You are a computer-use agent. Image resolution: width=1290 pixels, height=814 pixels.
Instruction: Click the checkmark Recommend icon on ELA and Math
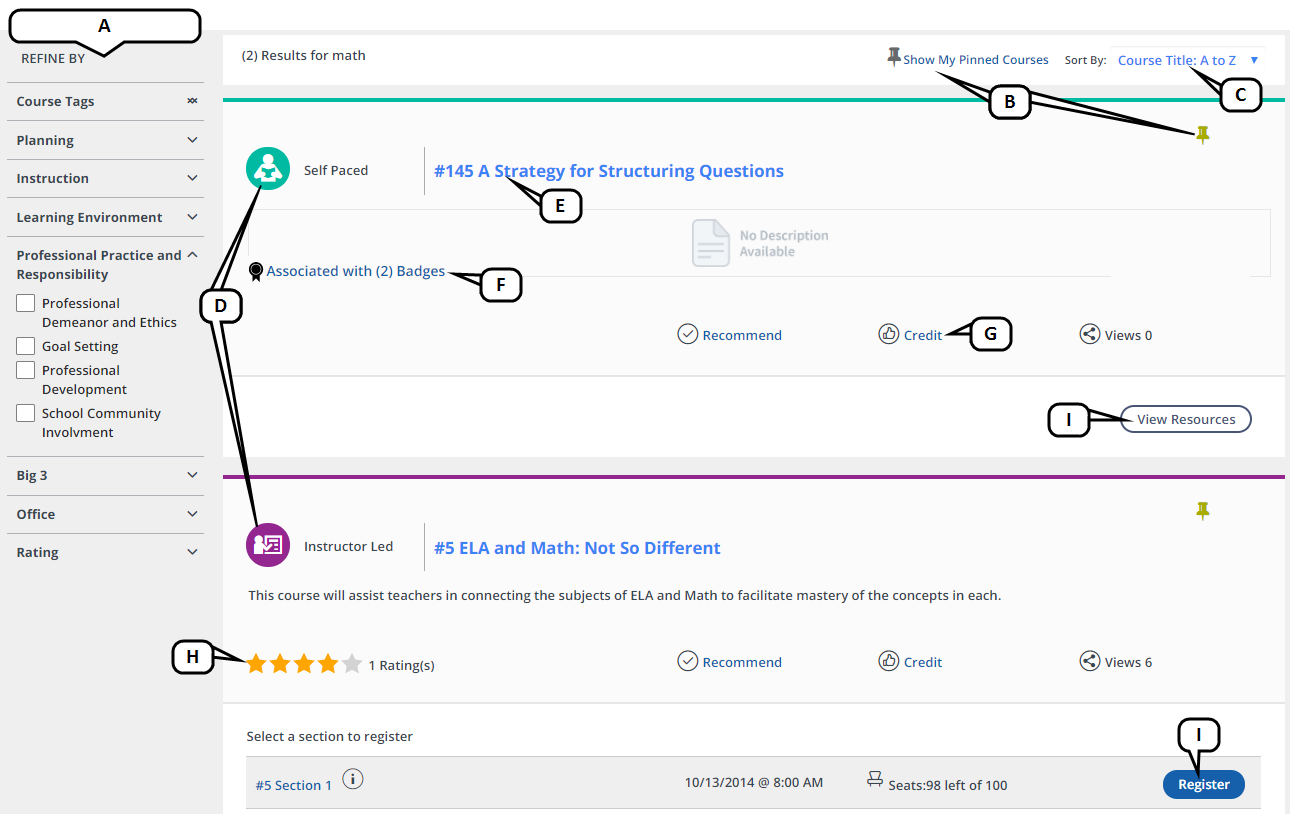[687, 661]
